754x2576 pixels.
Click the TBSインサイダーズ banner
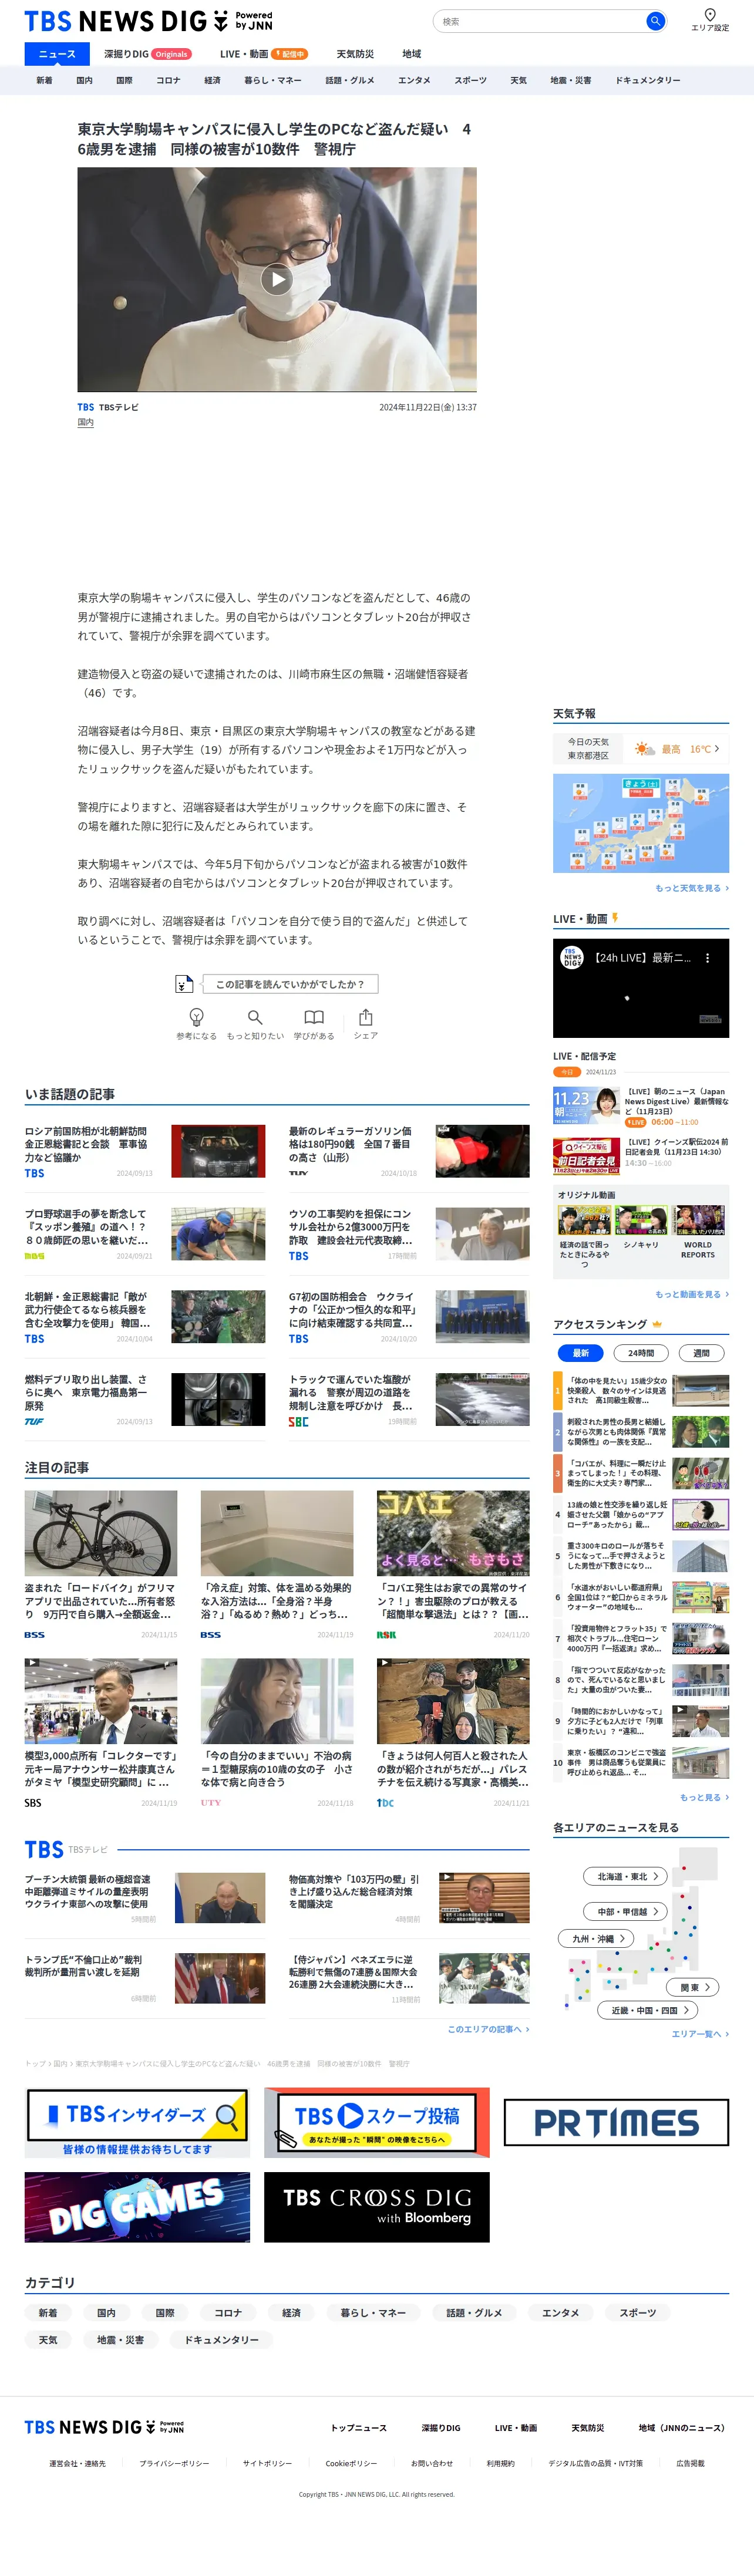tap(137, 2122)
